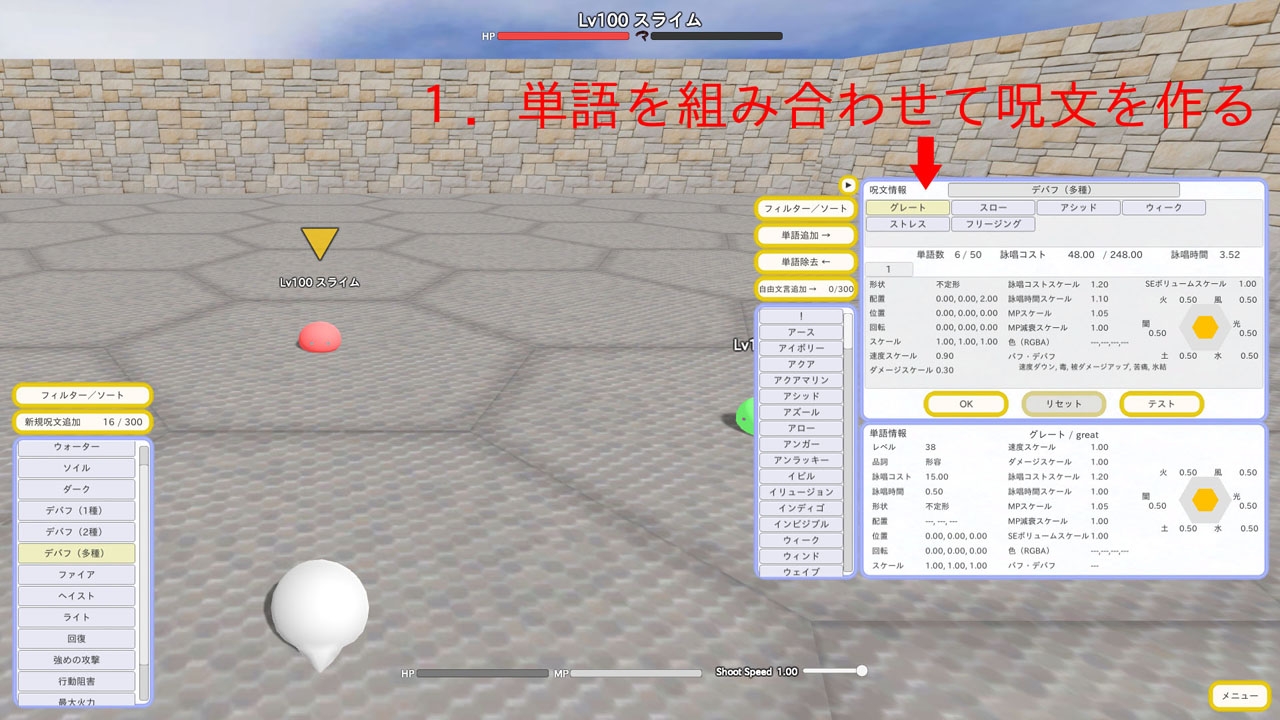Image resolution: width=1280 pixels, height=720 pixels.
Task: Select word アシッド in word list
Action: tap(801, 396)
